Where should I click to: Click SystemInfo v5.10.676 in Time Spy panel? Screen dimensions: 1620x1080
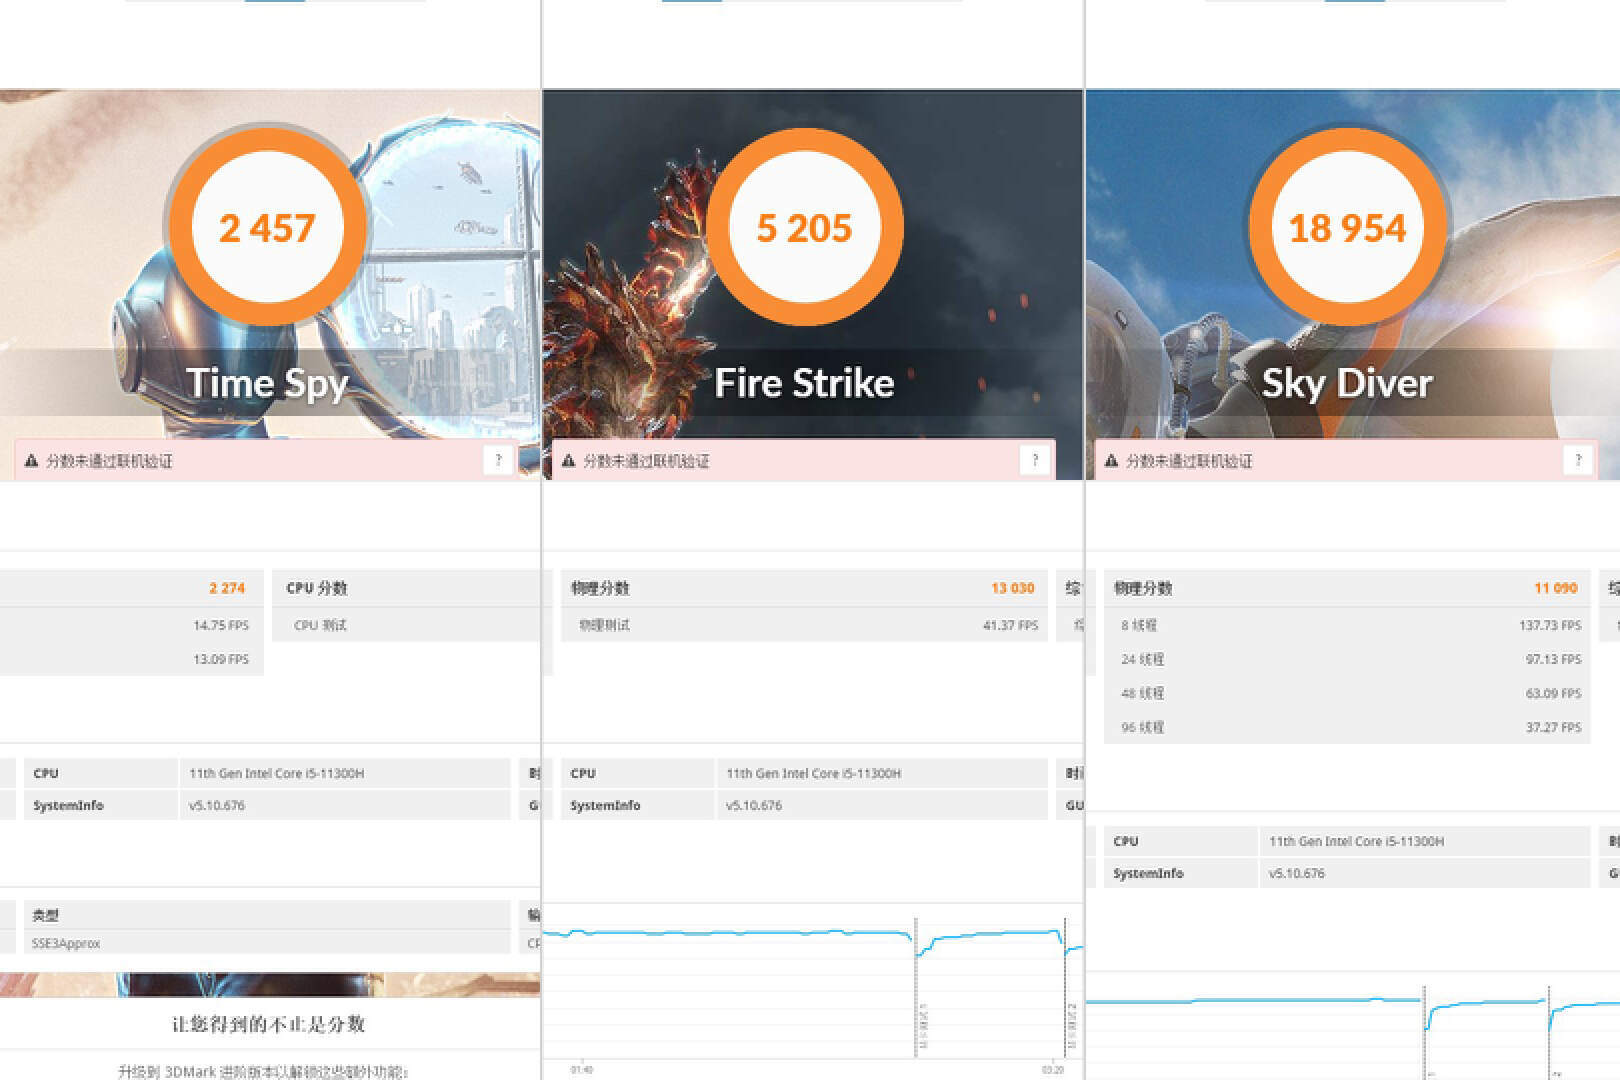[x=216, y=805]
